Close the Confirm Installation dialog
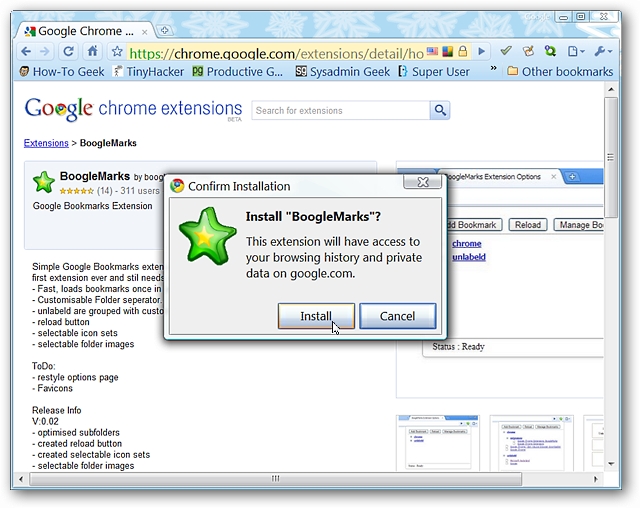The width and height of the screenshot is (640, 508). (422, 182)
